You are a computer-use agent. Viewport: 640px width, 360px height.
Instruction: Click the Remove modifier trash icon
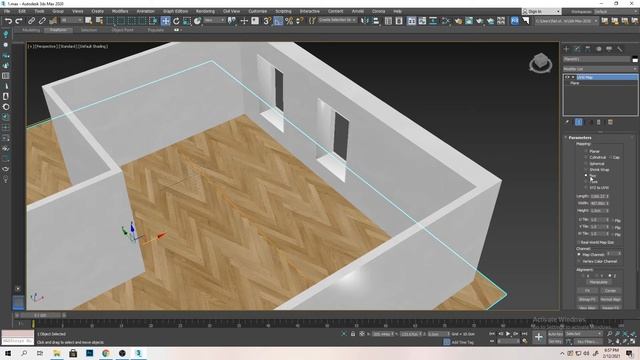599,122
